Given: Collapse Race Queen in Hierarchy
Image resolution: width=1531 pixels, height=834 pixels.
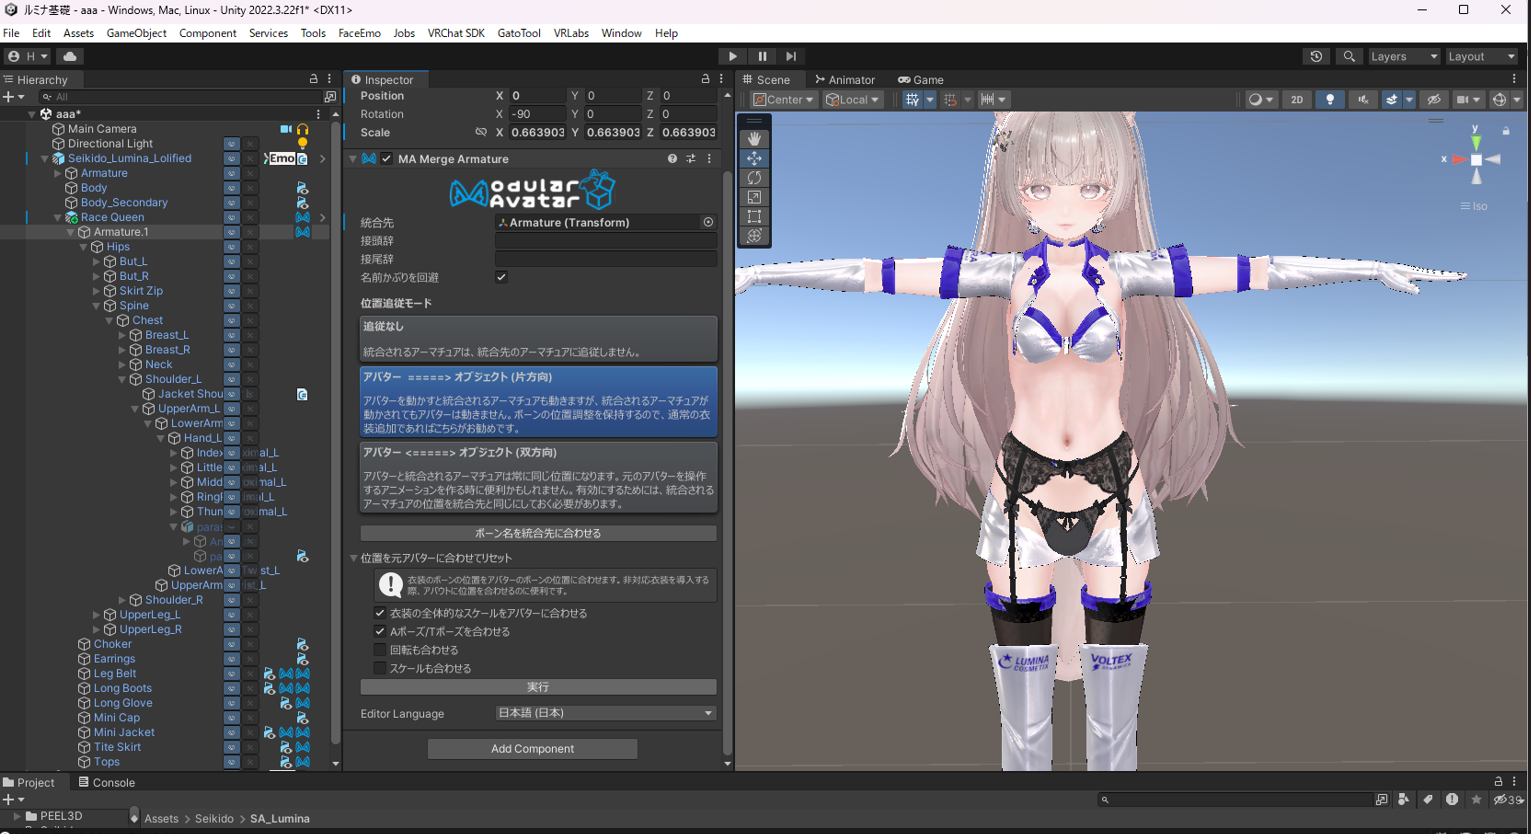Looking at the screenshot, I should tap(57, 217).
